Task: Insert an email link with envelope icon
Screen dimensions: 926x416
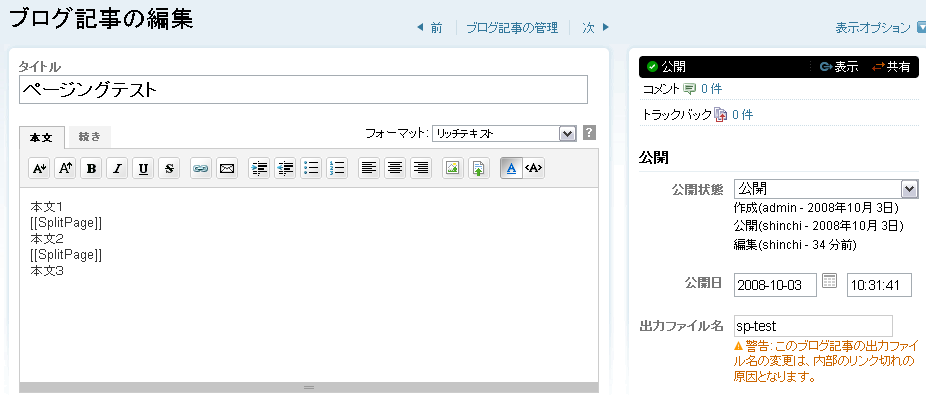Action: (227, 168)
